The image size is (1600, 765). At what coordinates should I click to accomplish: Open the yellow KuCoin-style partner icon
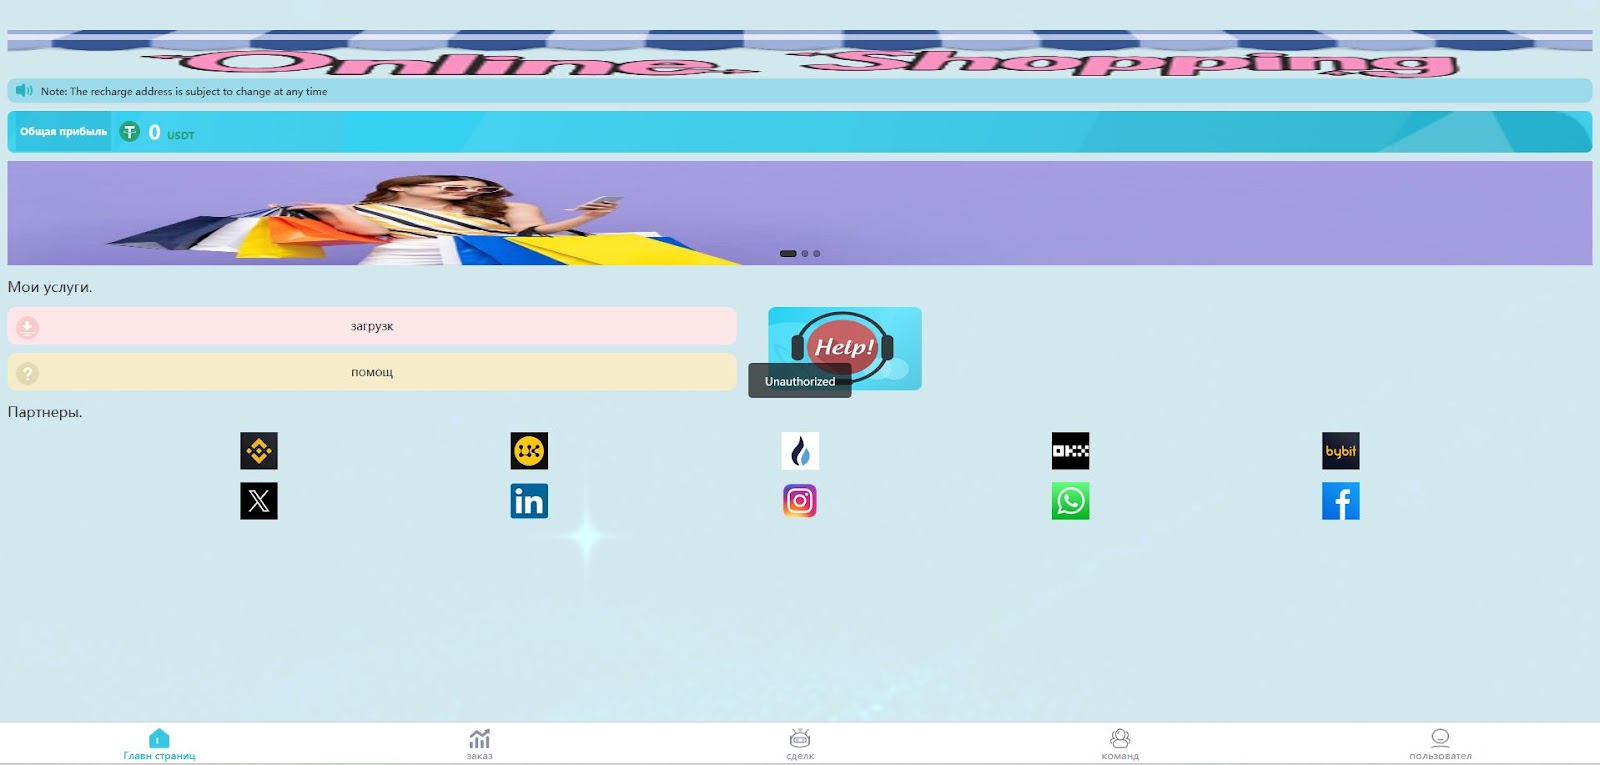click(x=529, y=451)
